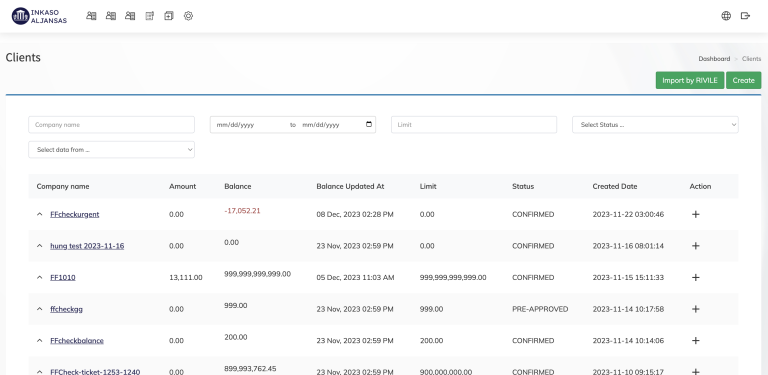Open the calendar picker in date range
This screenshot has height=375, width=768.
369,124
